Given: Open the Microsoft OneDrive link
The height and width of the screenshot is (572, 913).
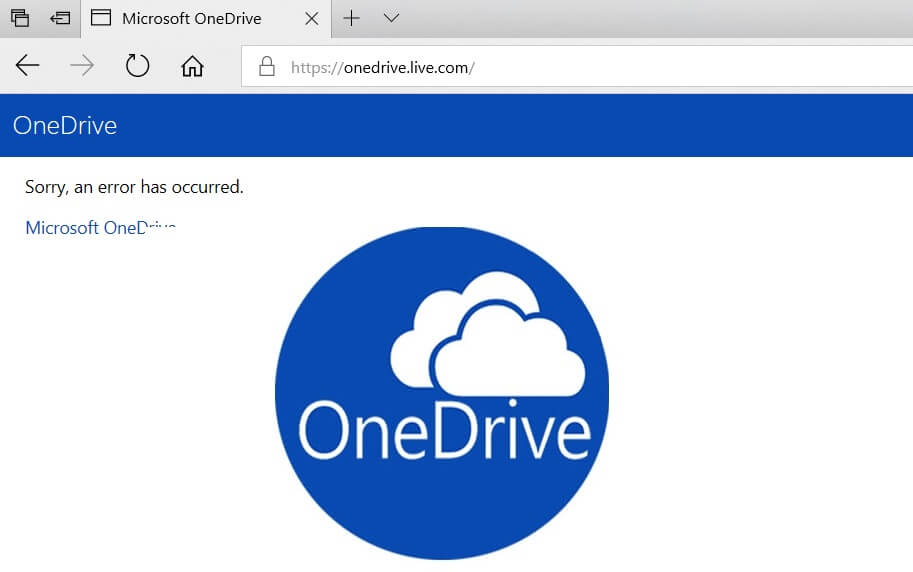Looking at the screenshot, I should click(x=100, y=228).
